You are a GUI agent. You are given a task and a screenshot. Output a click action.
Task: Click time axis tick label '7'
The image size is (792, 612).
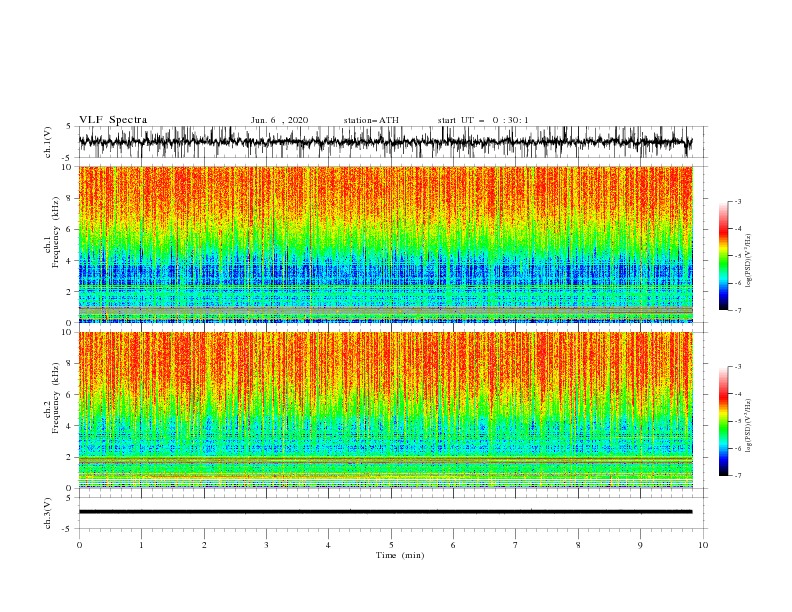(x=516, y=545)
